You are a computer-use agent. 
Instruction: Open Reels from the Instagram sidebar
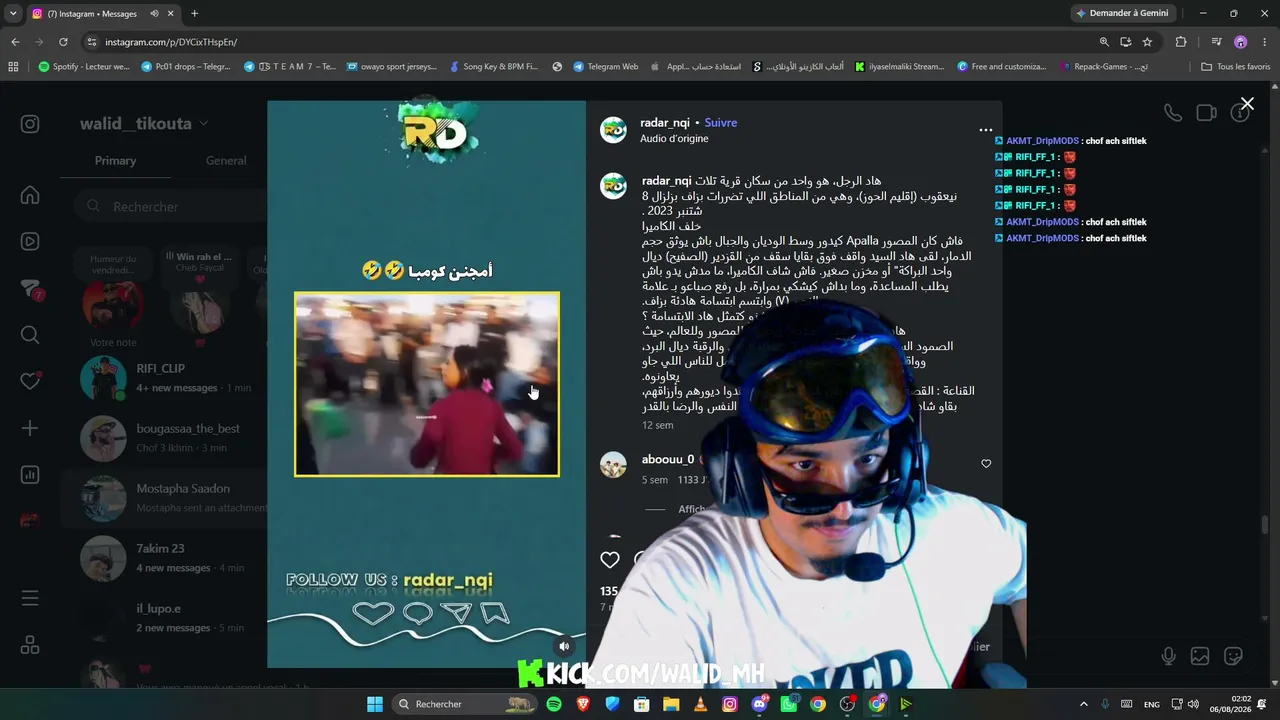coord(30,241)
